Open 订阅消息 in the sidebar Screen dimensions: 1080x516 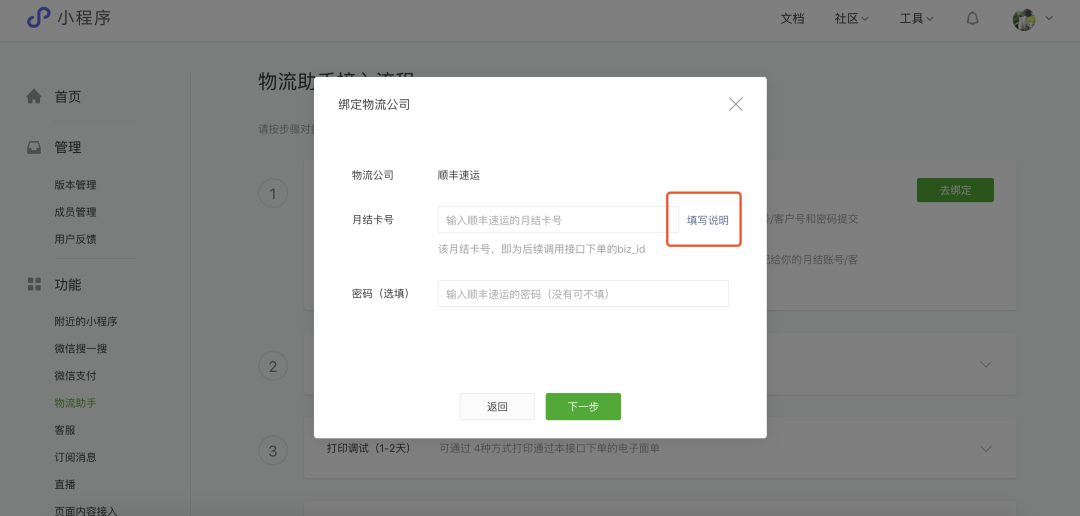pos(75,457)
